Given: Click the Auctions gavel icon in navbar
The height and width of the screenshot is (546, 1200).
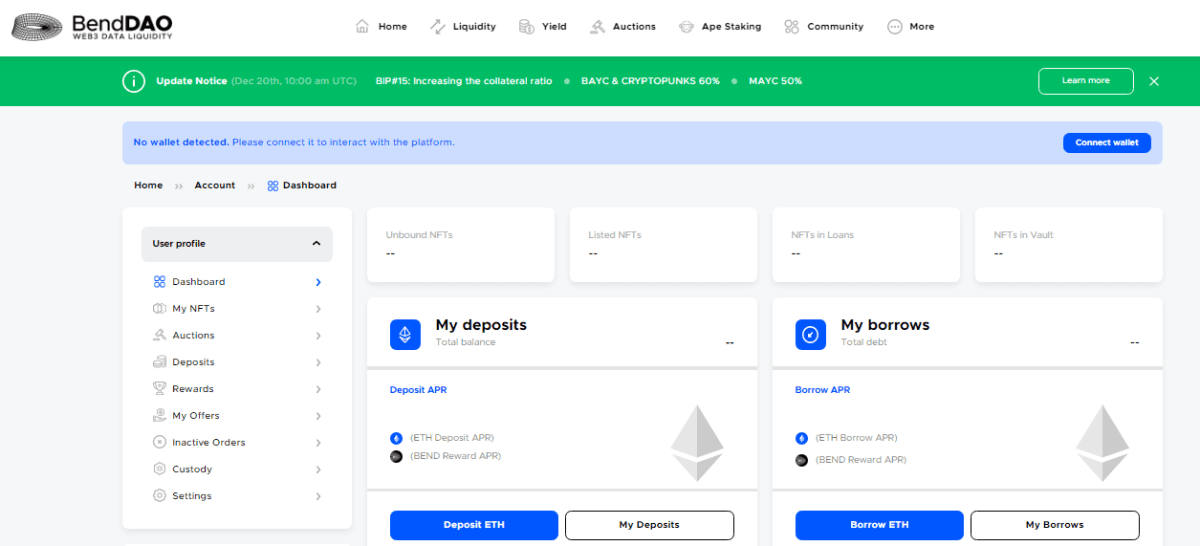Looking at the screenshot, I should (597, 27).
